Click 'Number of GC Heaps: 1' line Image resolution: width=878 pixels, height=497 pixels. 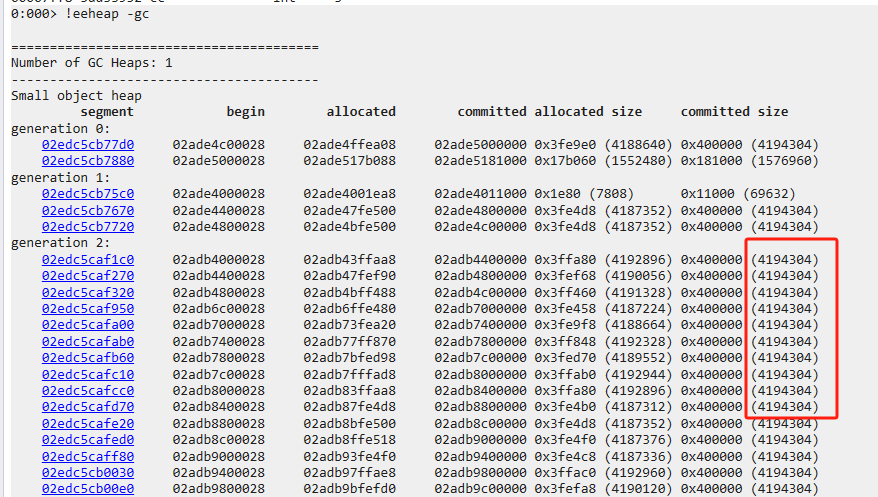92,63
